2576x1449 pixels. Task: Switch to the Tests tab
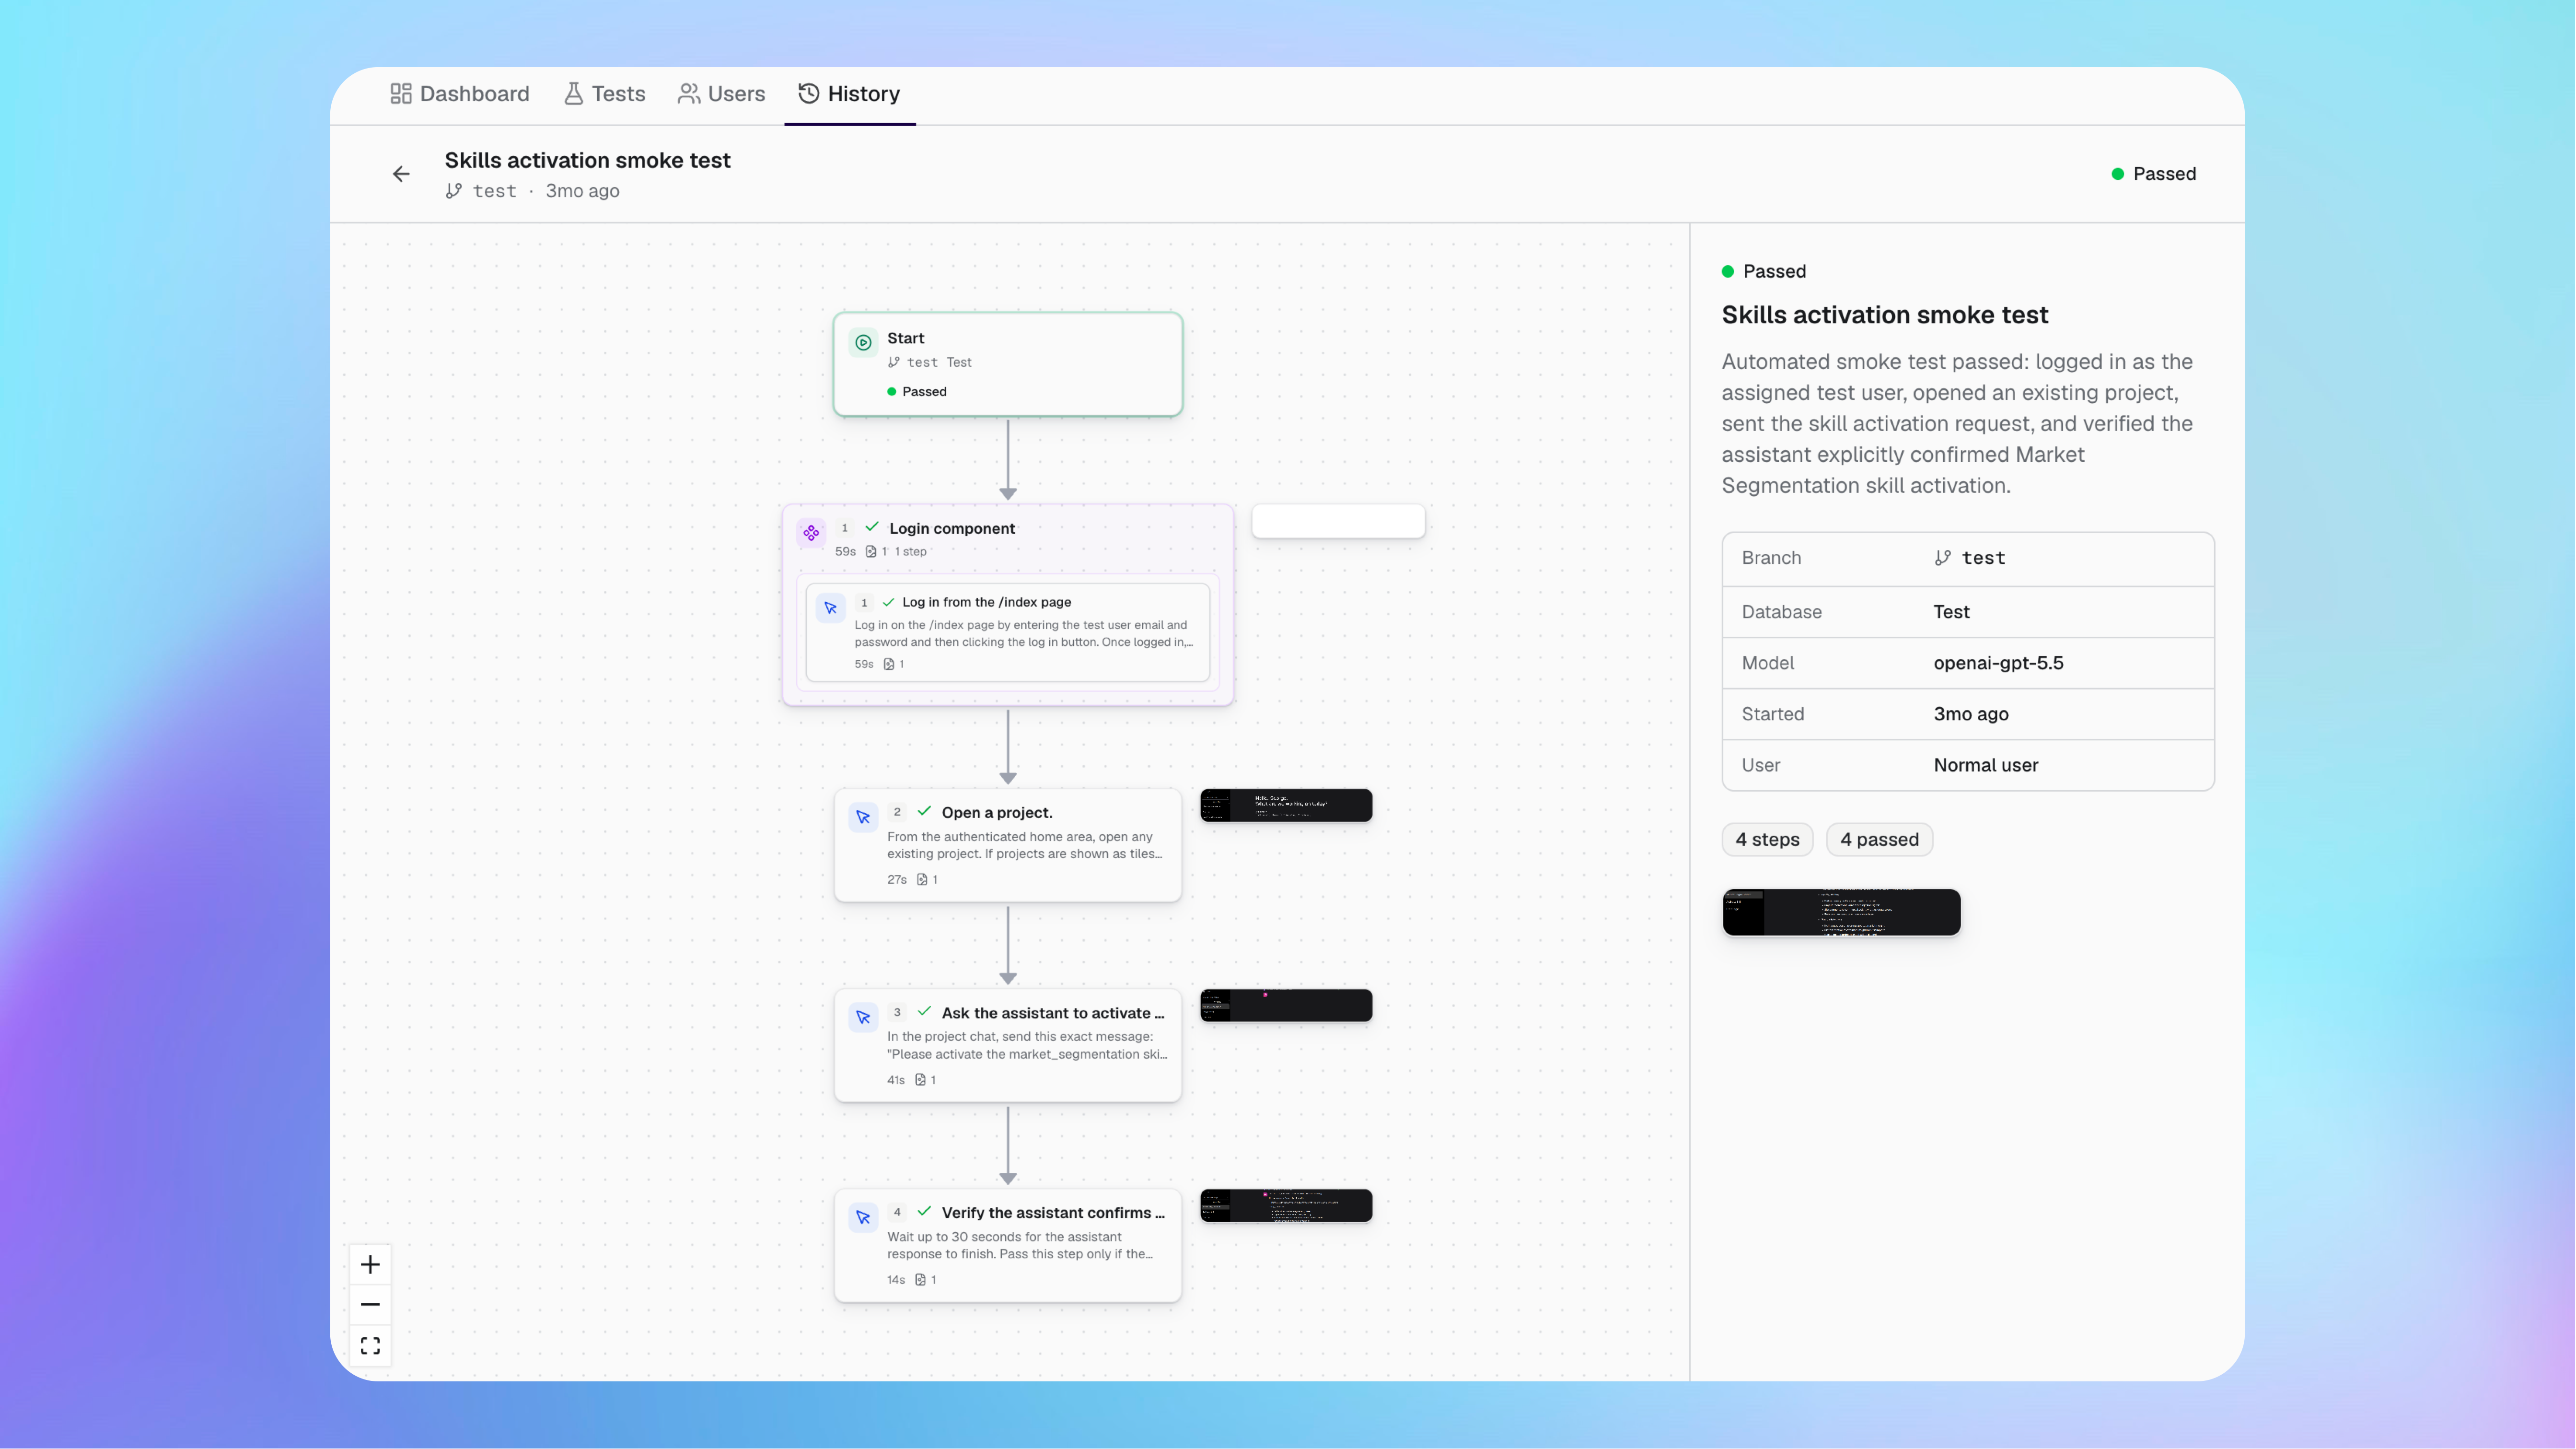[x=604, y=94]
